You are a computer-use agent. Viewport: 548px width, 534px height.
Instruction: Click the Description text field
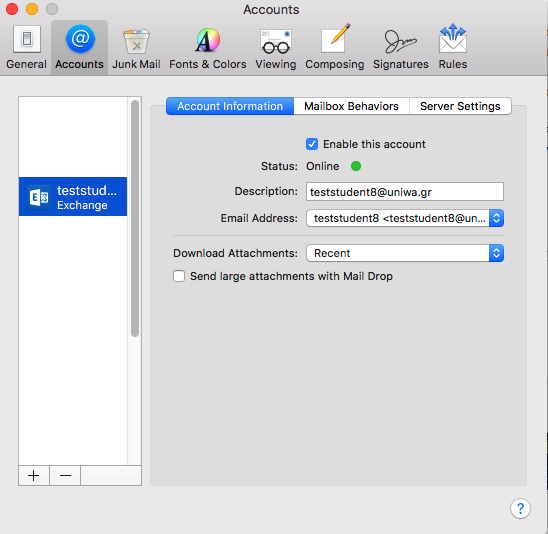point(405,192)
